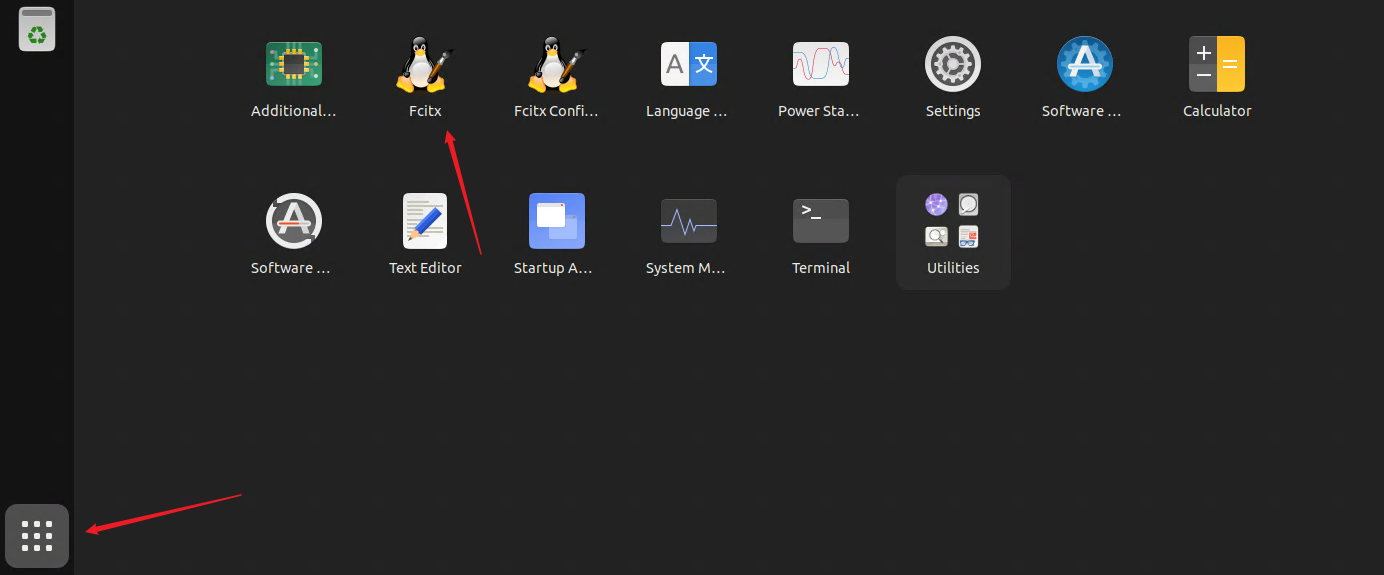Image resolution: width=1384 pixels, height=575 pixels.
Task: Click the "Fcitx Confi..." label
Action: pyautogui.click(x=556, y=111)
